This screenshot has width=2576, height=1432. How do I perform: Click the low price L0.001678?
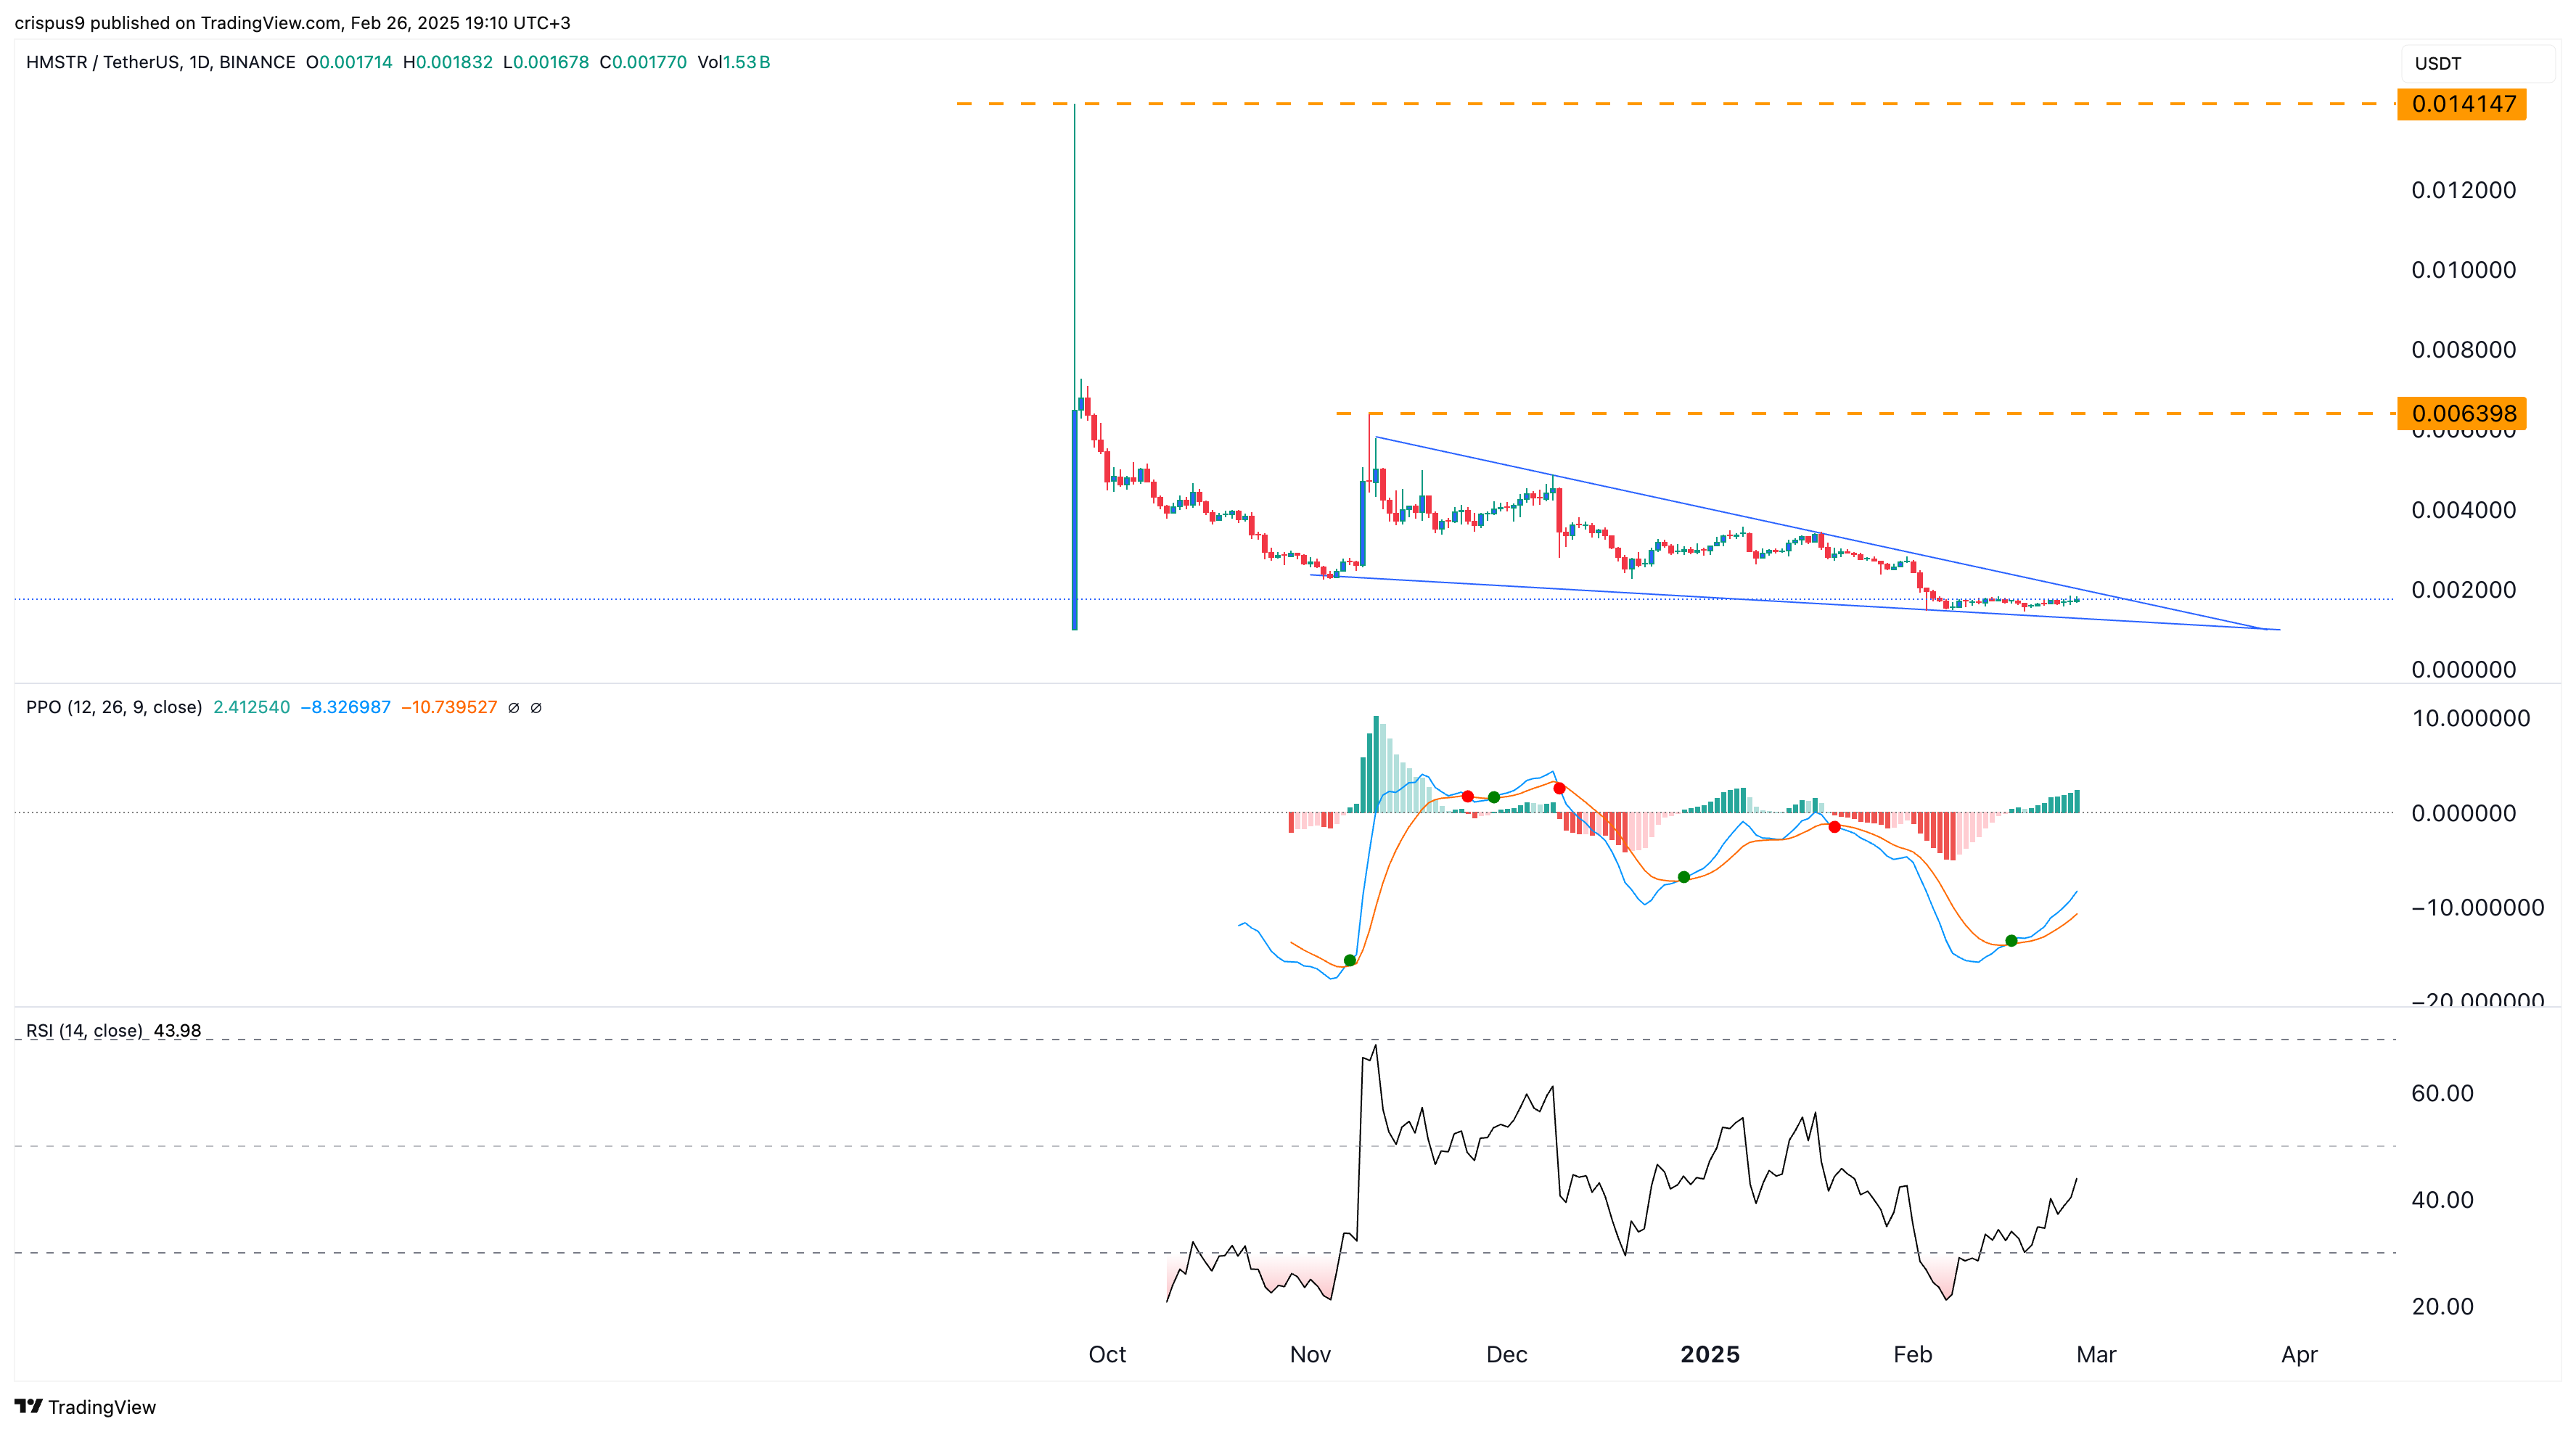point(546,62)
